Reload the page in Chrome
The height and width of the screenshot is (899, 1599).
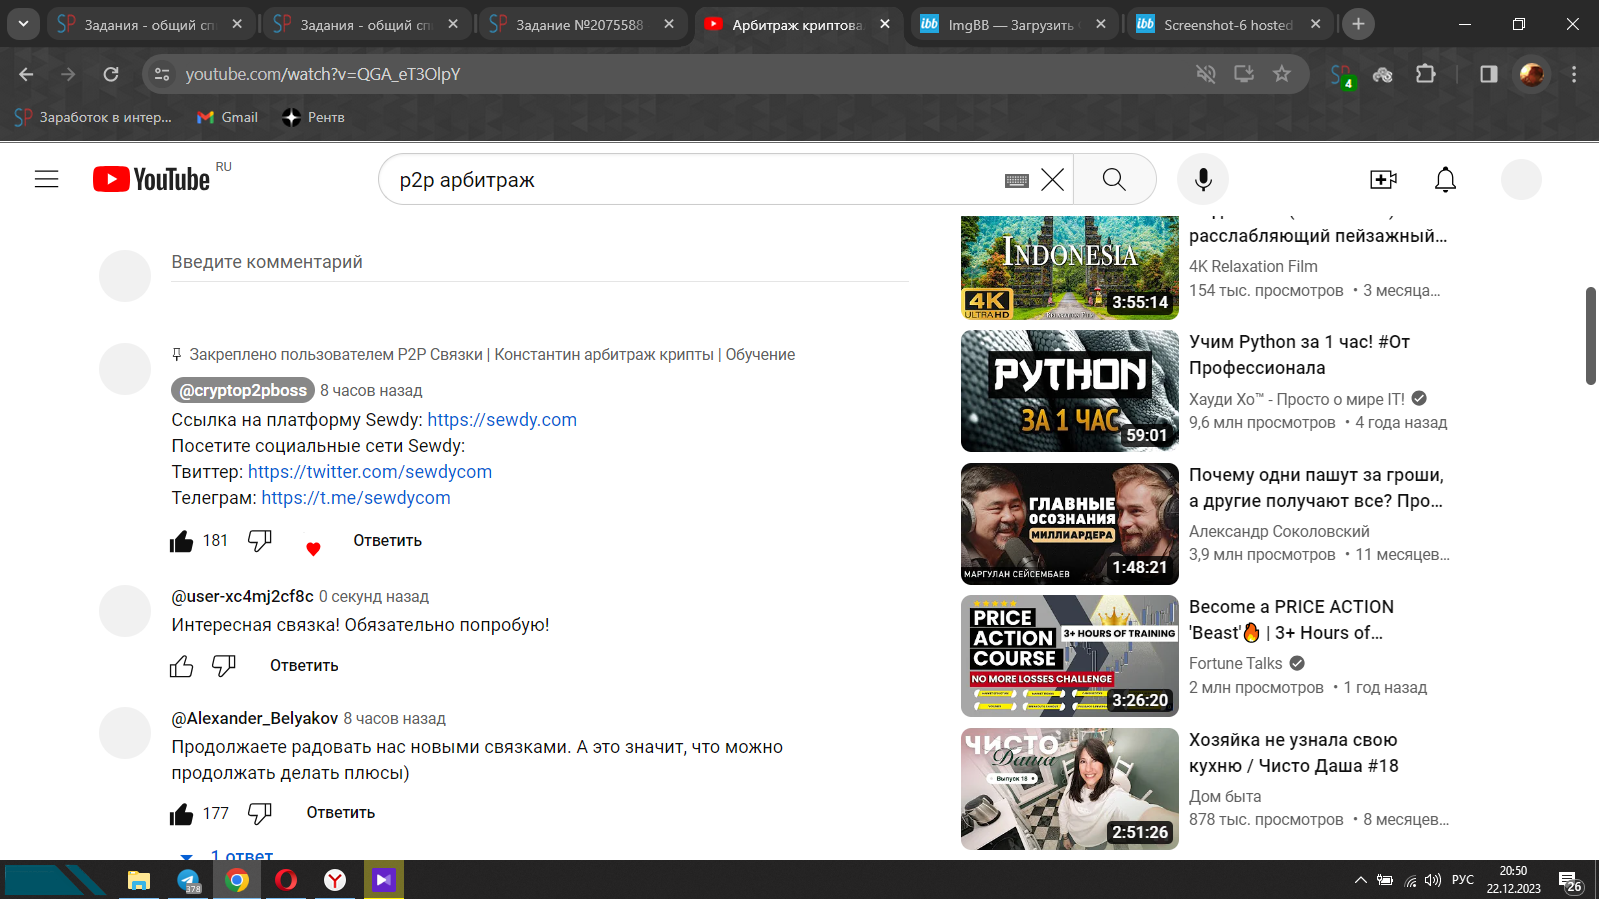[111, 74]
